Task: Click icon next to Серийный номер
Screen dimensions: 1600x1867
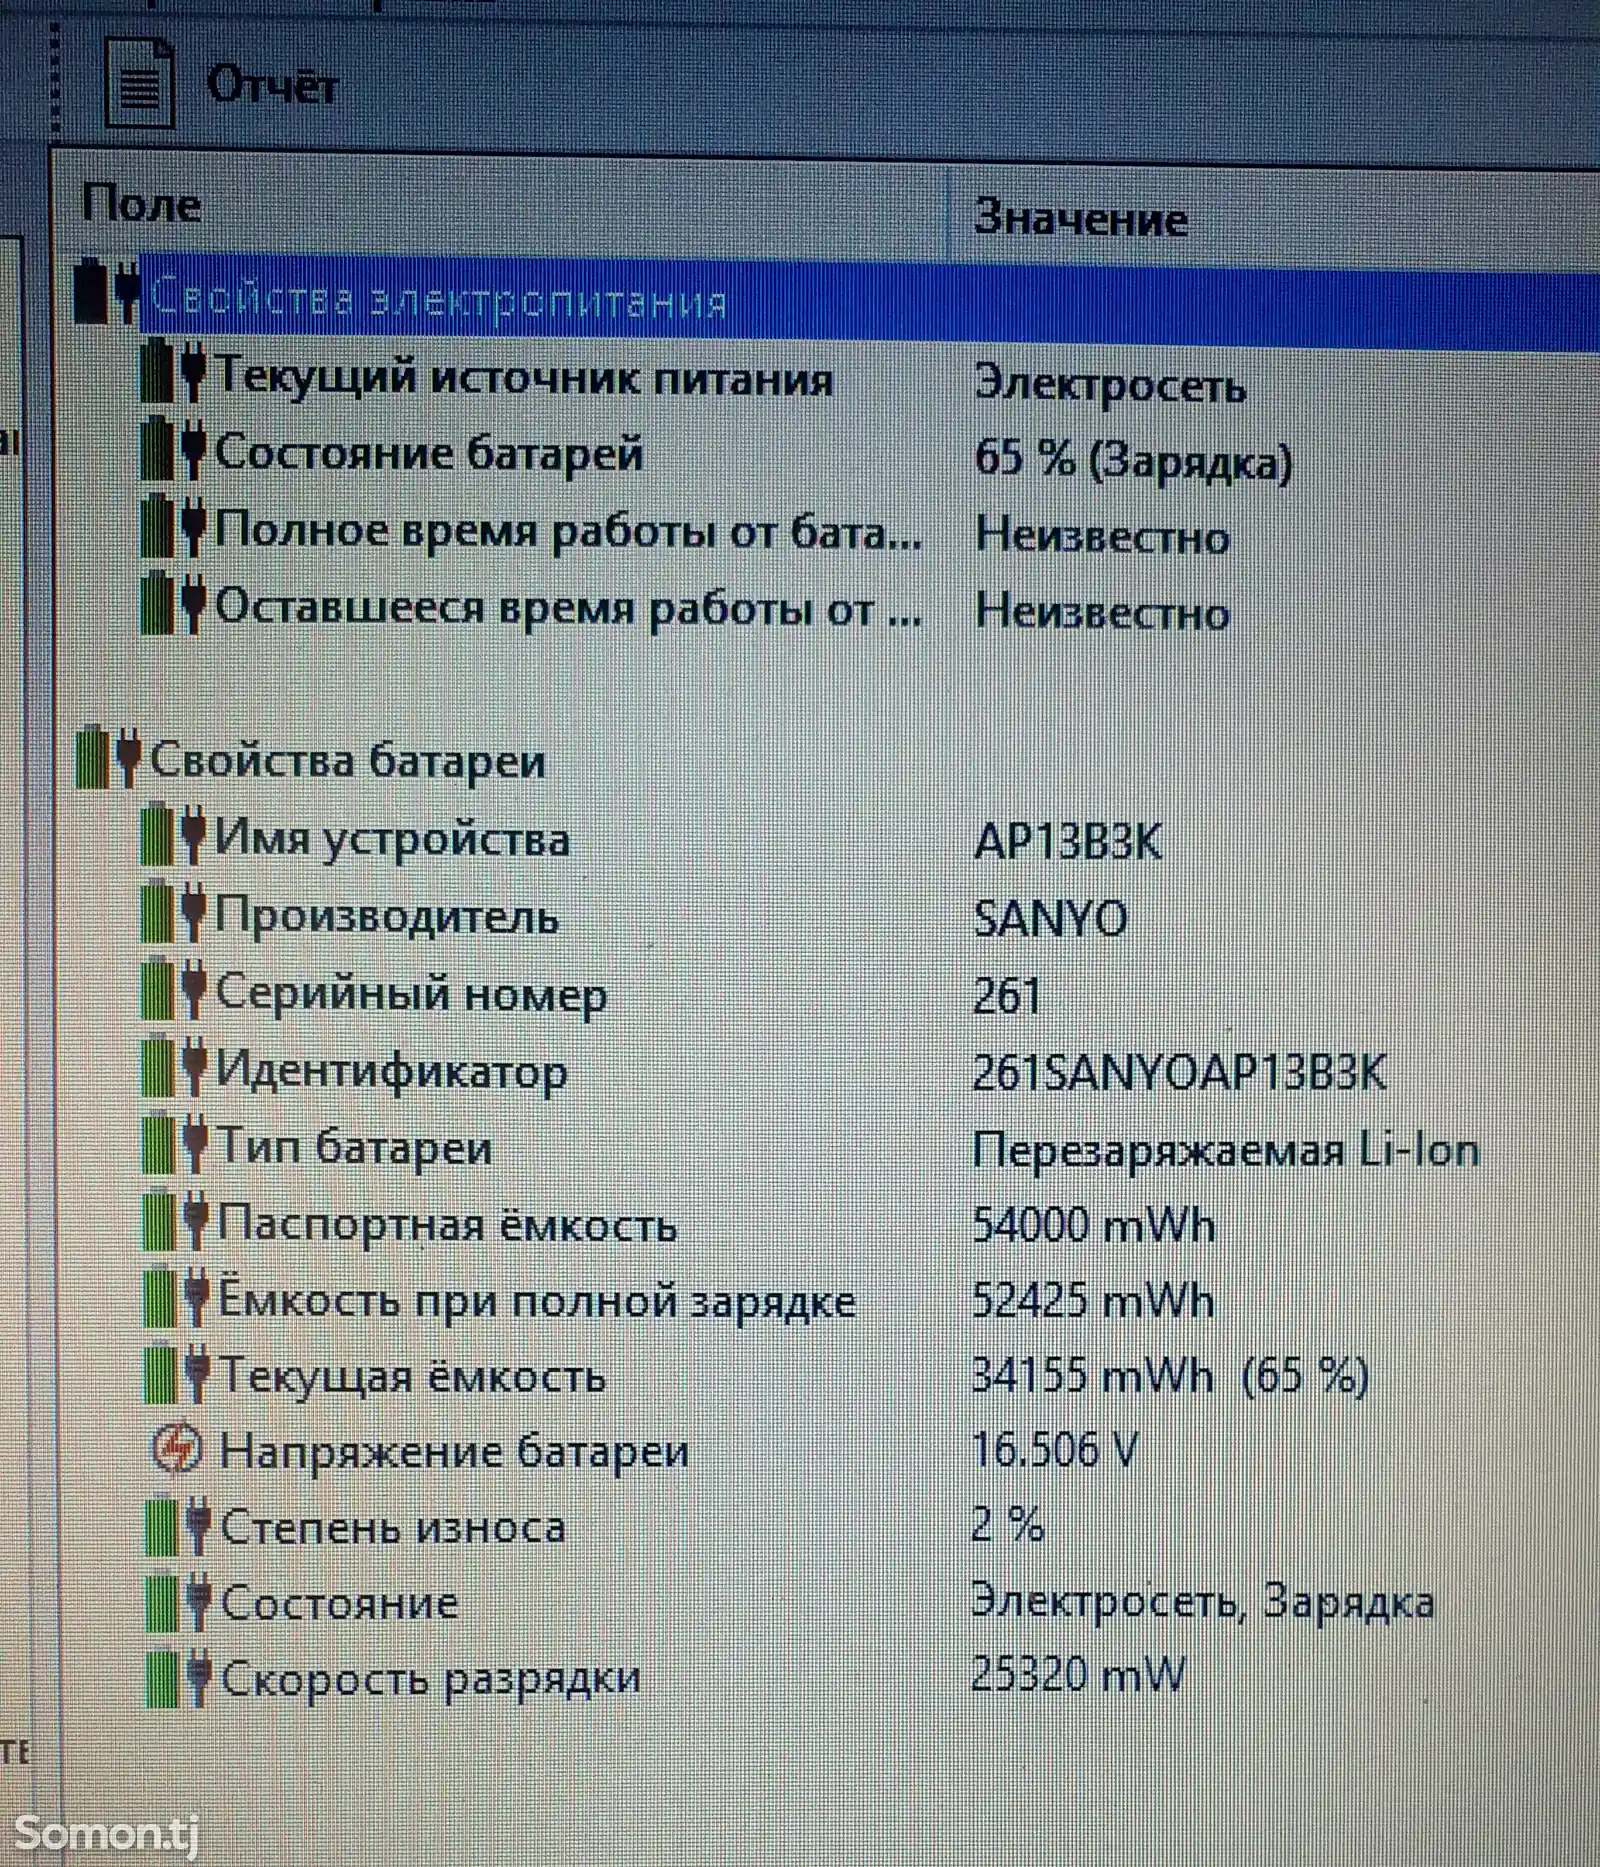Action: point(174,988)
